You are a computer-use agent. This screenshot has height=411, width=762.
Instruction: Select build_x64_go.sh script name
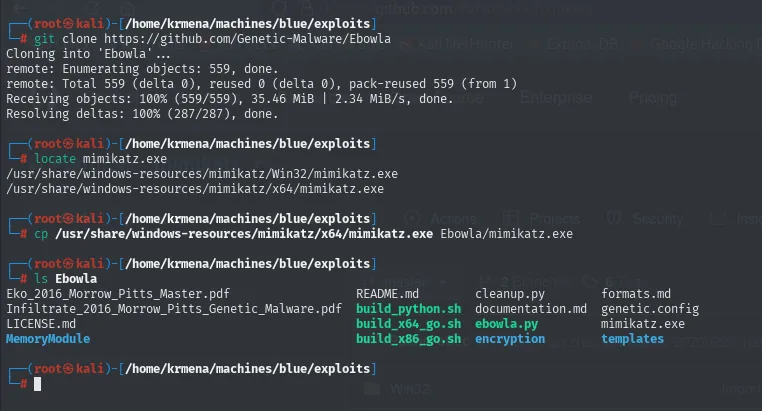408,324
